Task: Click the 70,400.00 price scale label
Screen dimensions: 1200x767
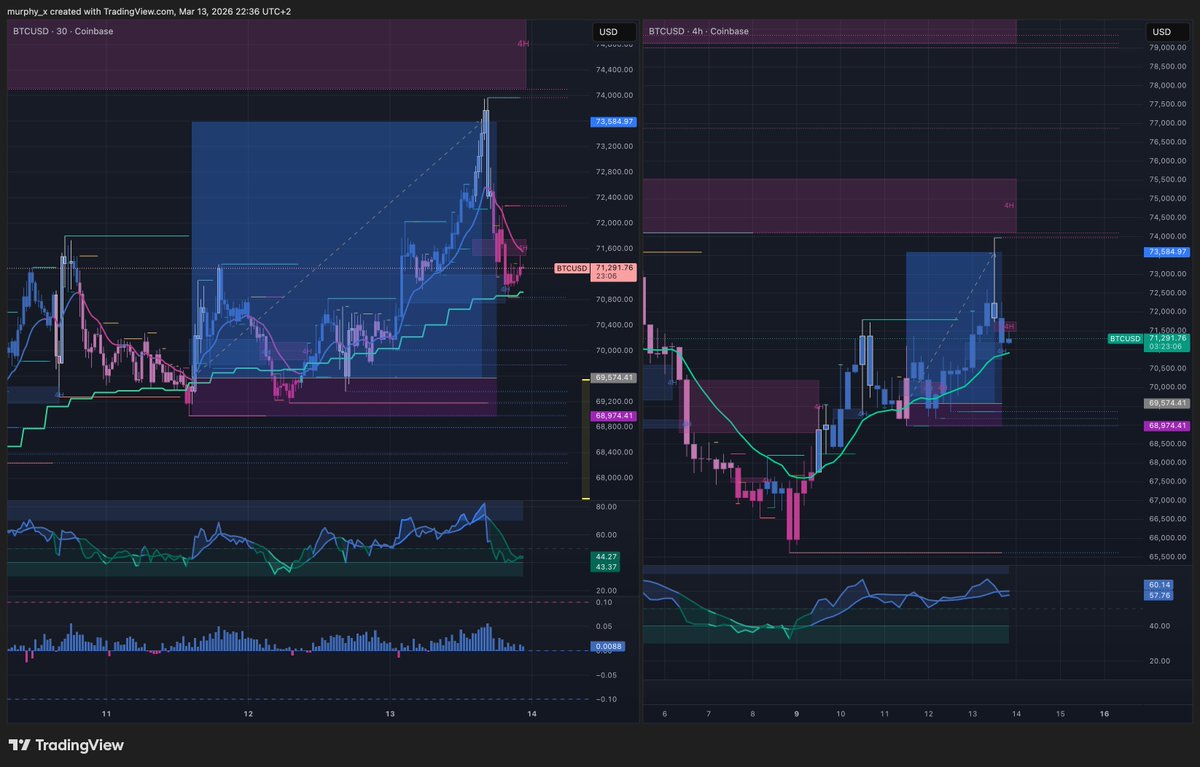Action: tap(615, 325)
